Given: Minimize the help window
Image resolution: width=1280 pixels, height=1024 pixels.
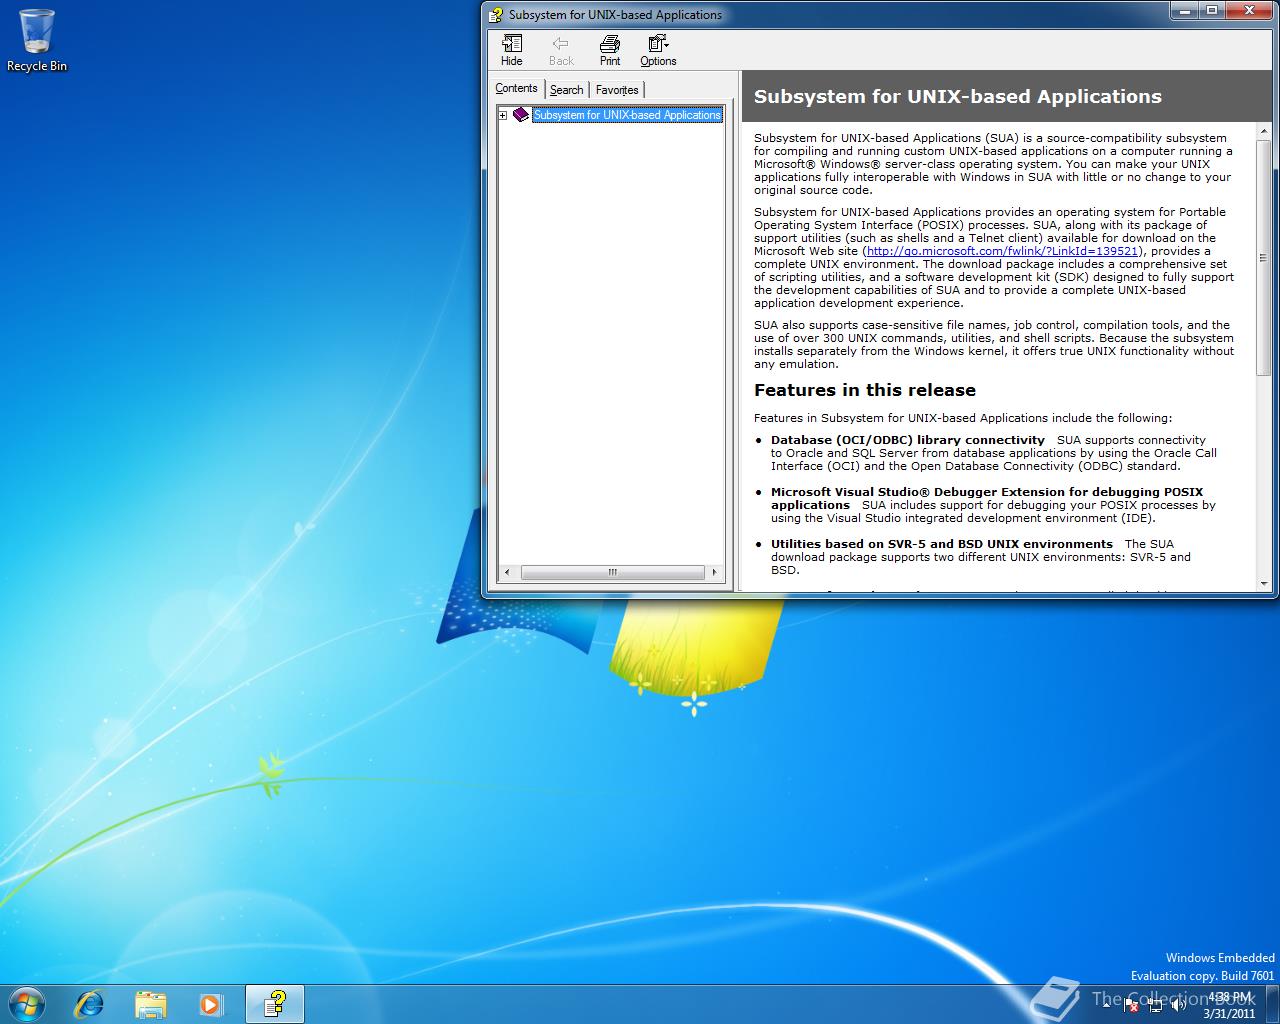Looking at the screenshot, I should [x=1186, y=11].
